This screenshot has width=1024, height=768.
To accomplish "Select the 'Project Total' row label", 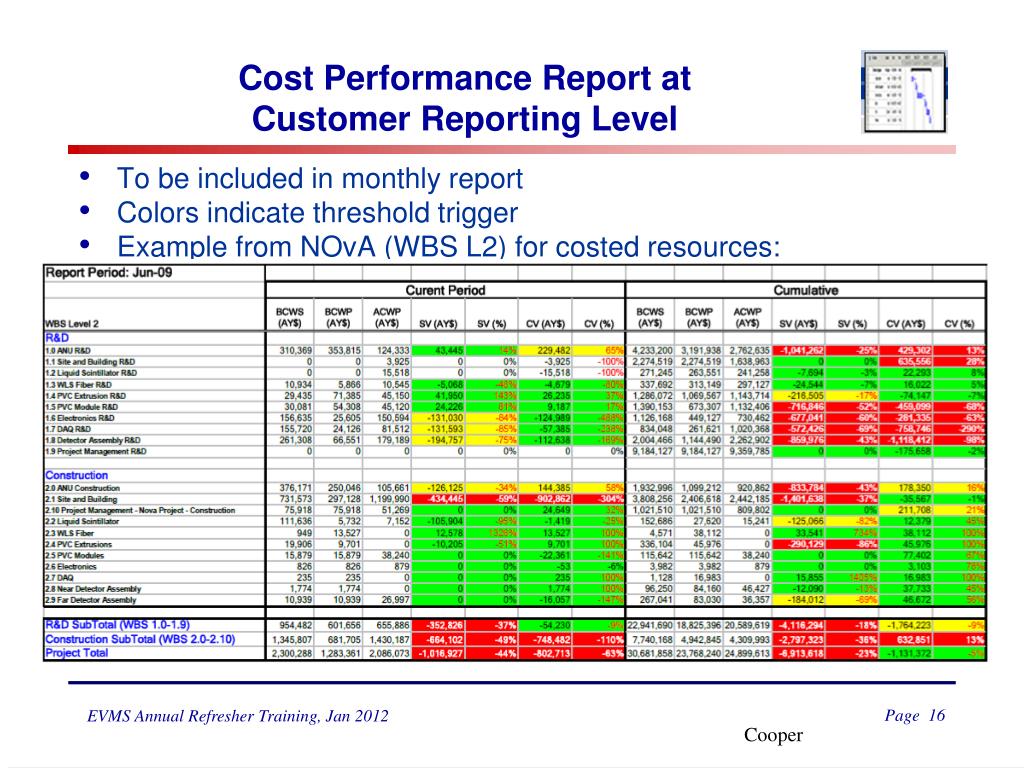I will [x=76, y=652].
